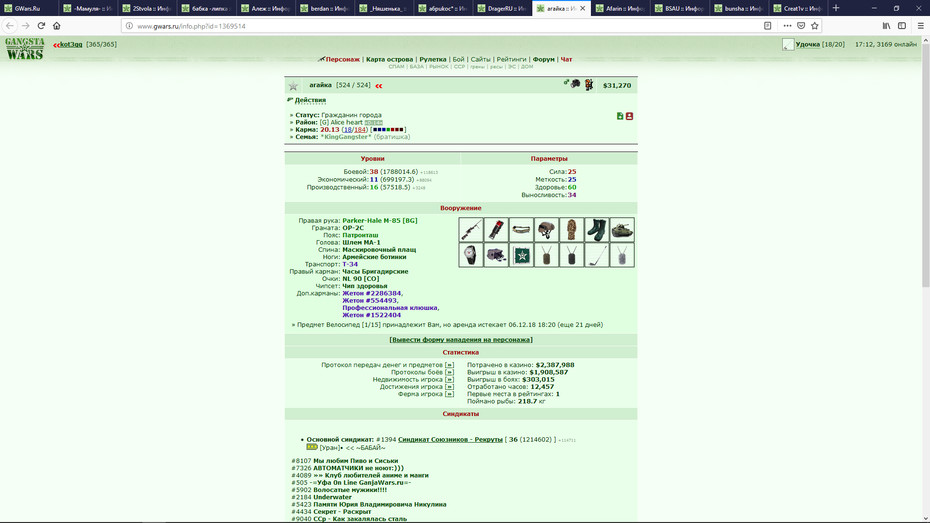
Task: Open the *KingGangster* family link
Action: pos(346,137)
